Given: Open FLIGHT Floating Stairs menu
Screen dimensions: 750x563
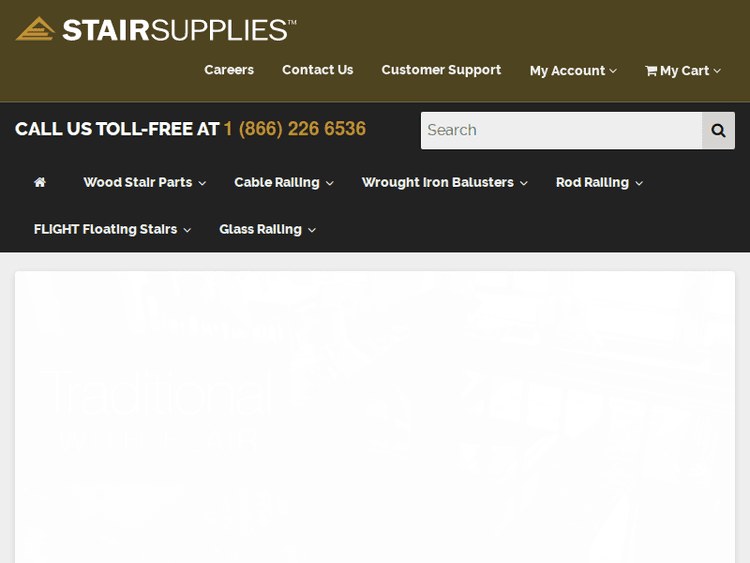Looking at the screenshot, I should [x=112, y=229].
